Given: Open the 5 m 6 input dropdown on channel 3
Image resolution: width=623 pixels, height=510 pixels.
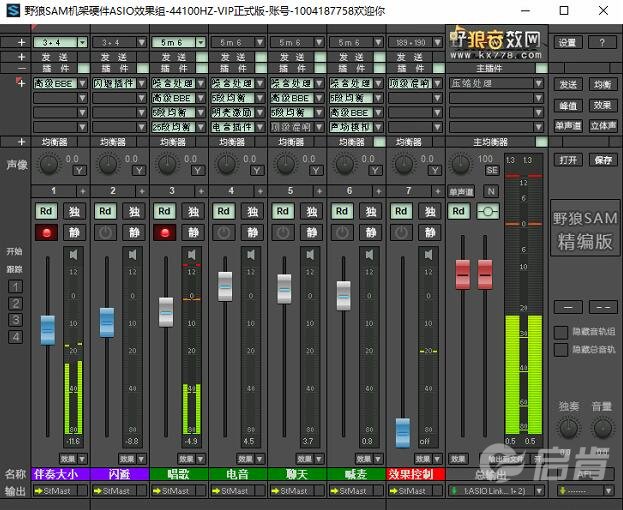Looking at the screenshot, I should tap(201, 42).
